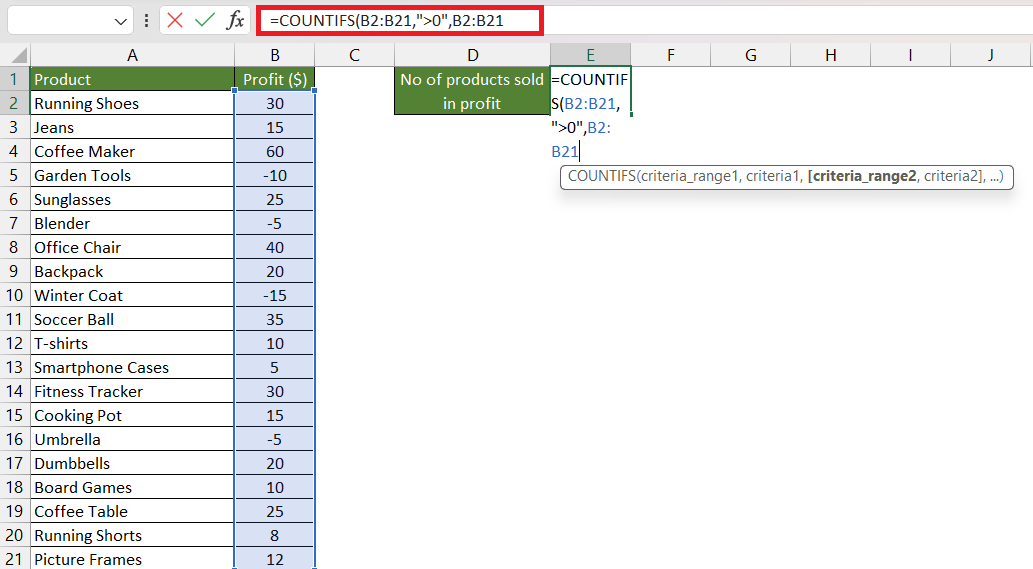This screenshot has height=569, width=1033.
Task: Click the Backpack cell
Action: [132, 271]
